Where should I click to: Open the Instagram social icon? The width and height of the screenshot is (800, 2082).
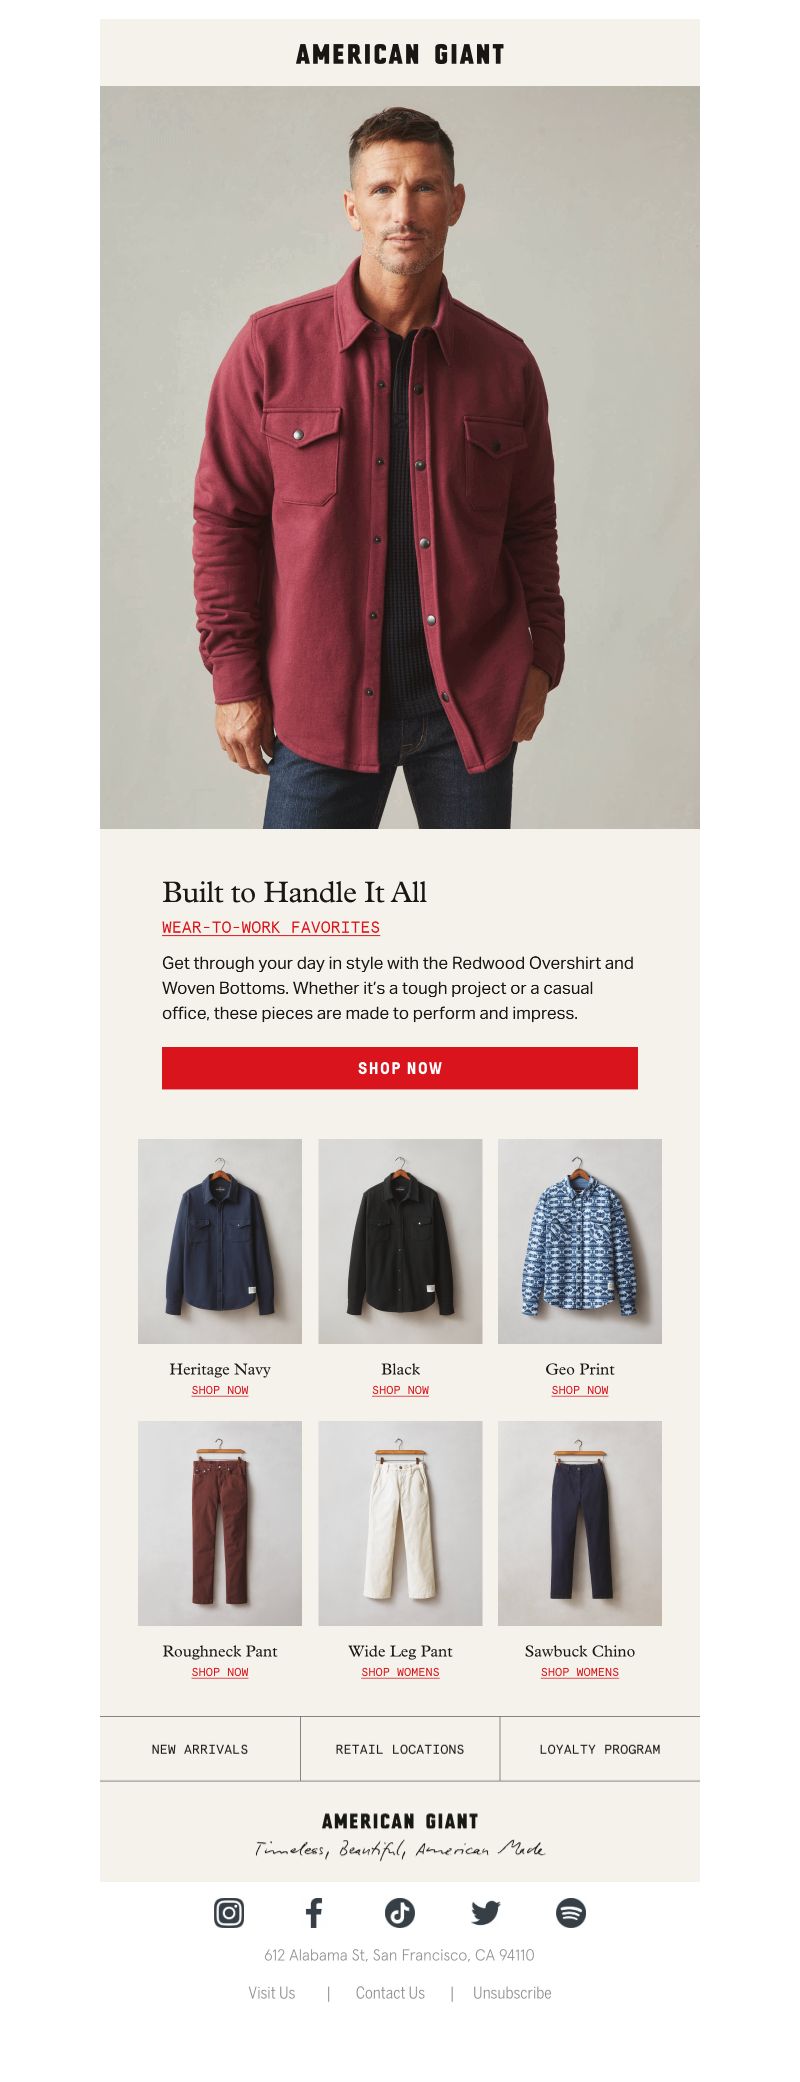click(229, 1913)
